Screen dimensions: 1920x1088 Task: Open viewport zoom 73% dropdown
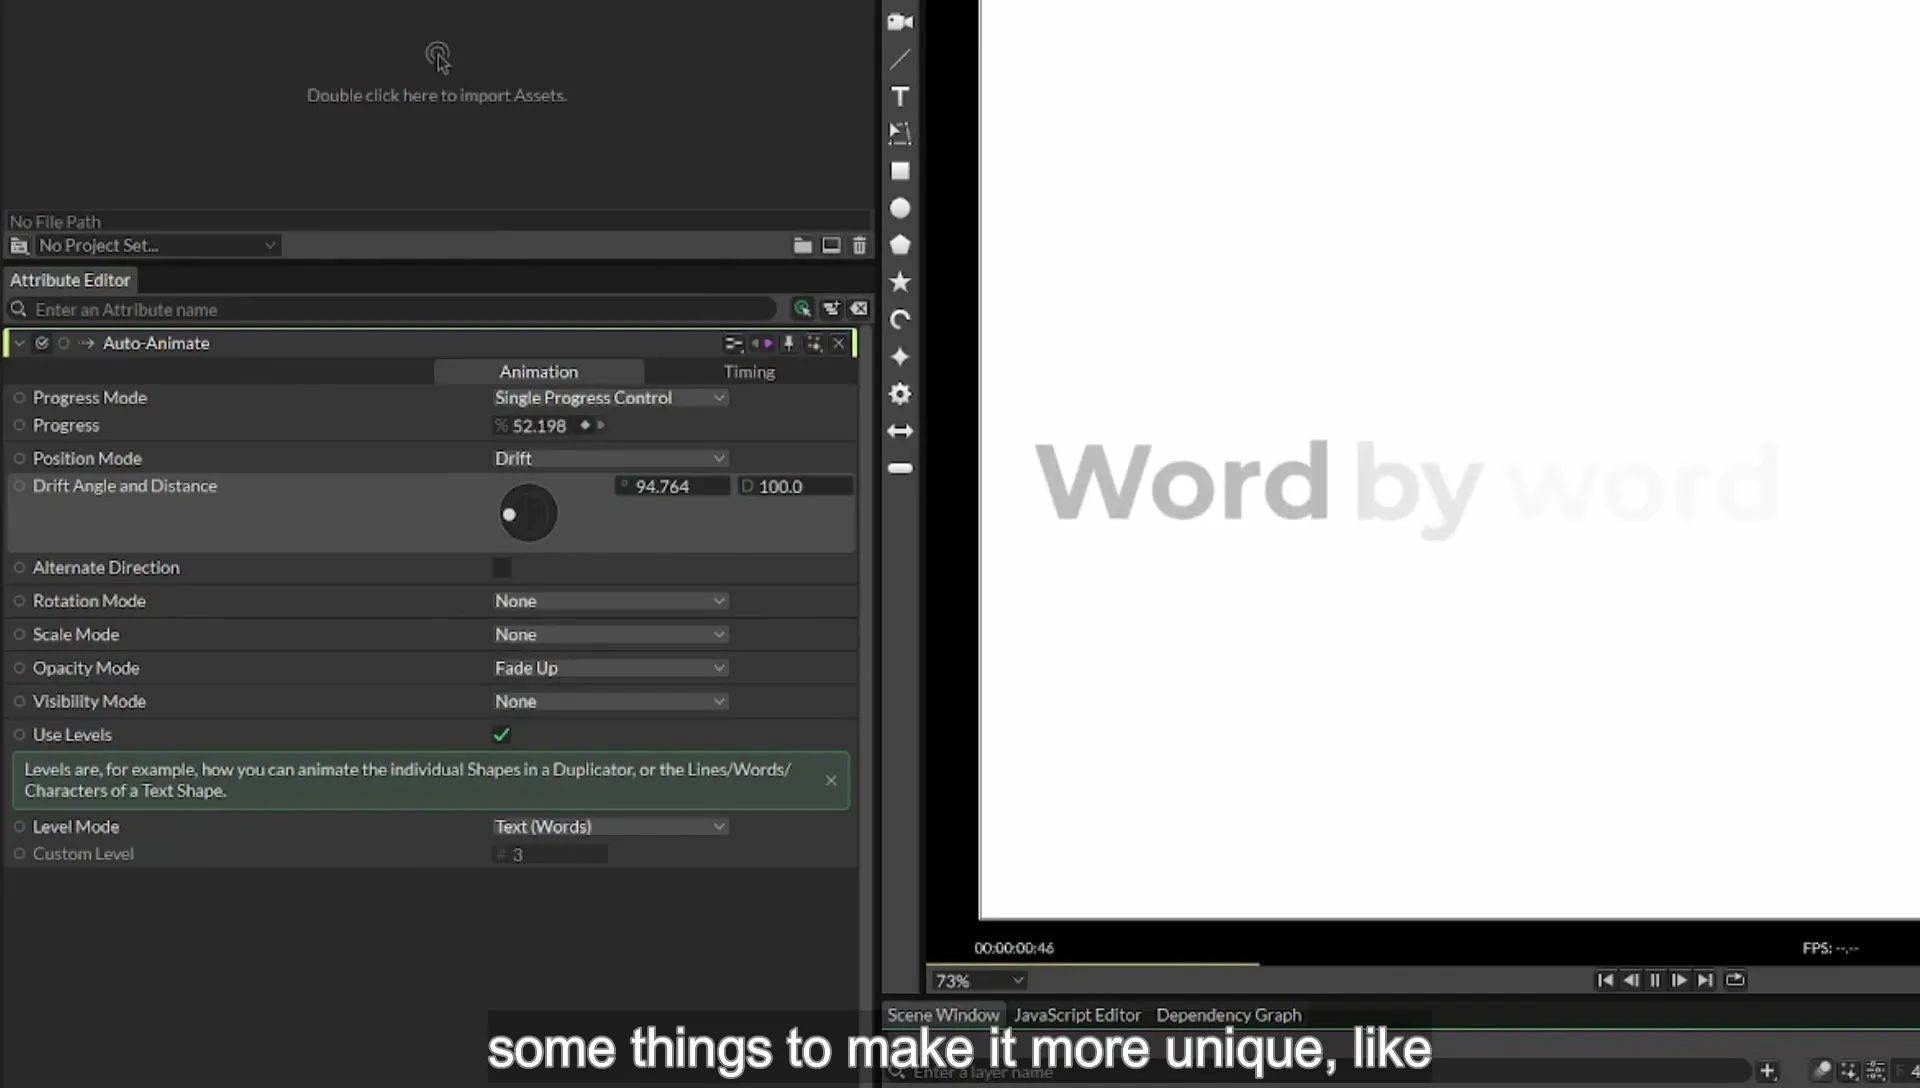coord(978,981)
